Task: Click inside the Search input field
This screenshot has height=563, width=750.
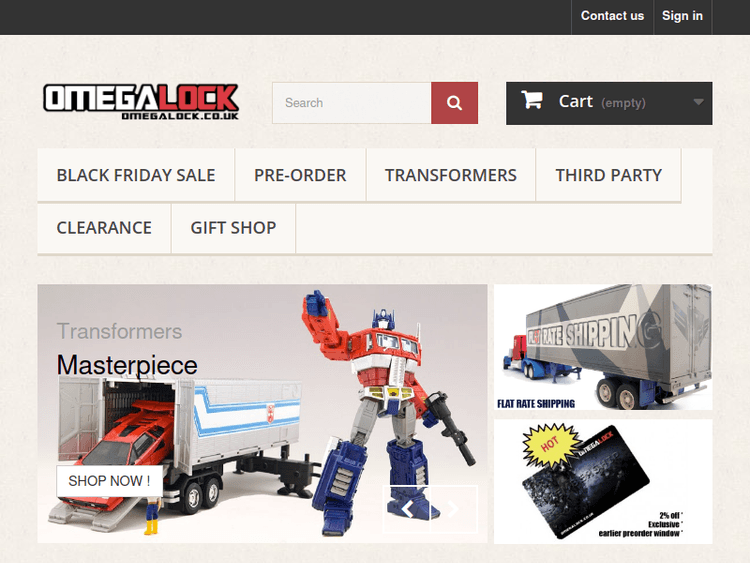Action: pyautogui.click(x=352, y=103)
